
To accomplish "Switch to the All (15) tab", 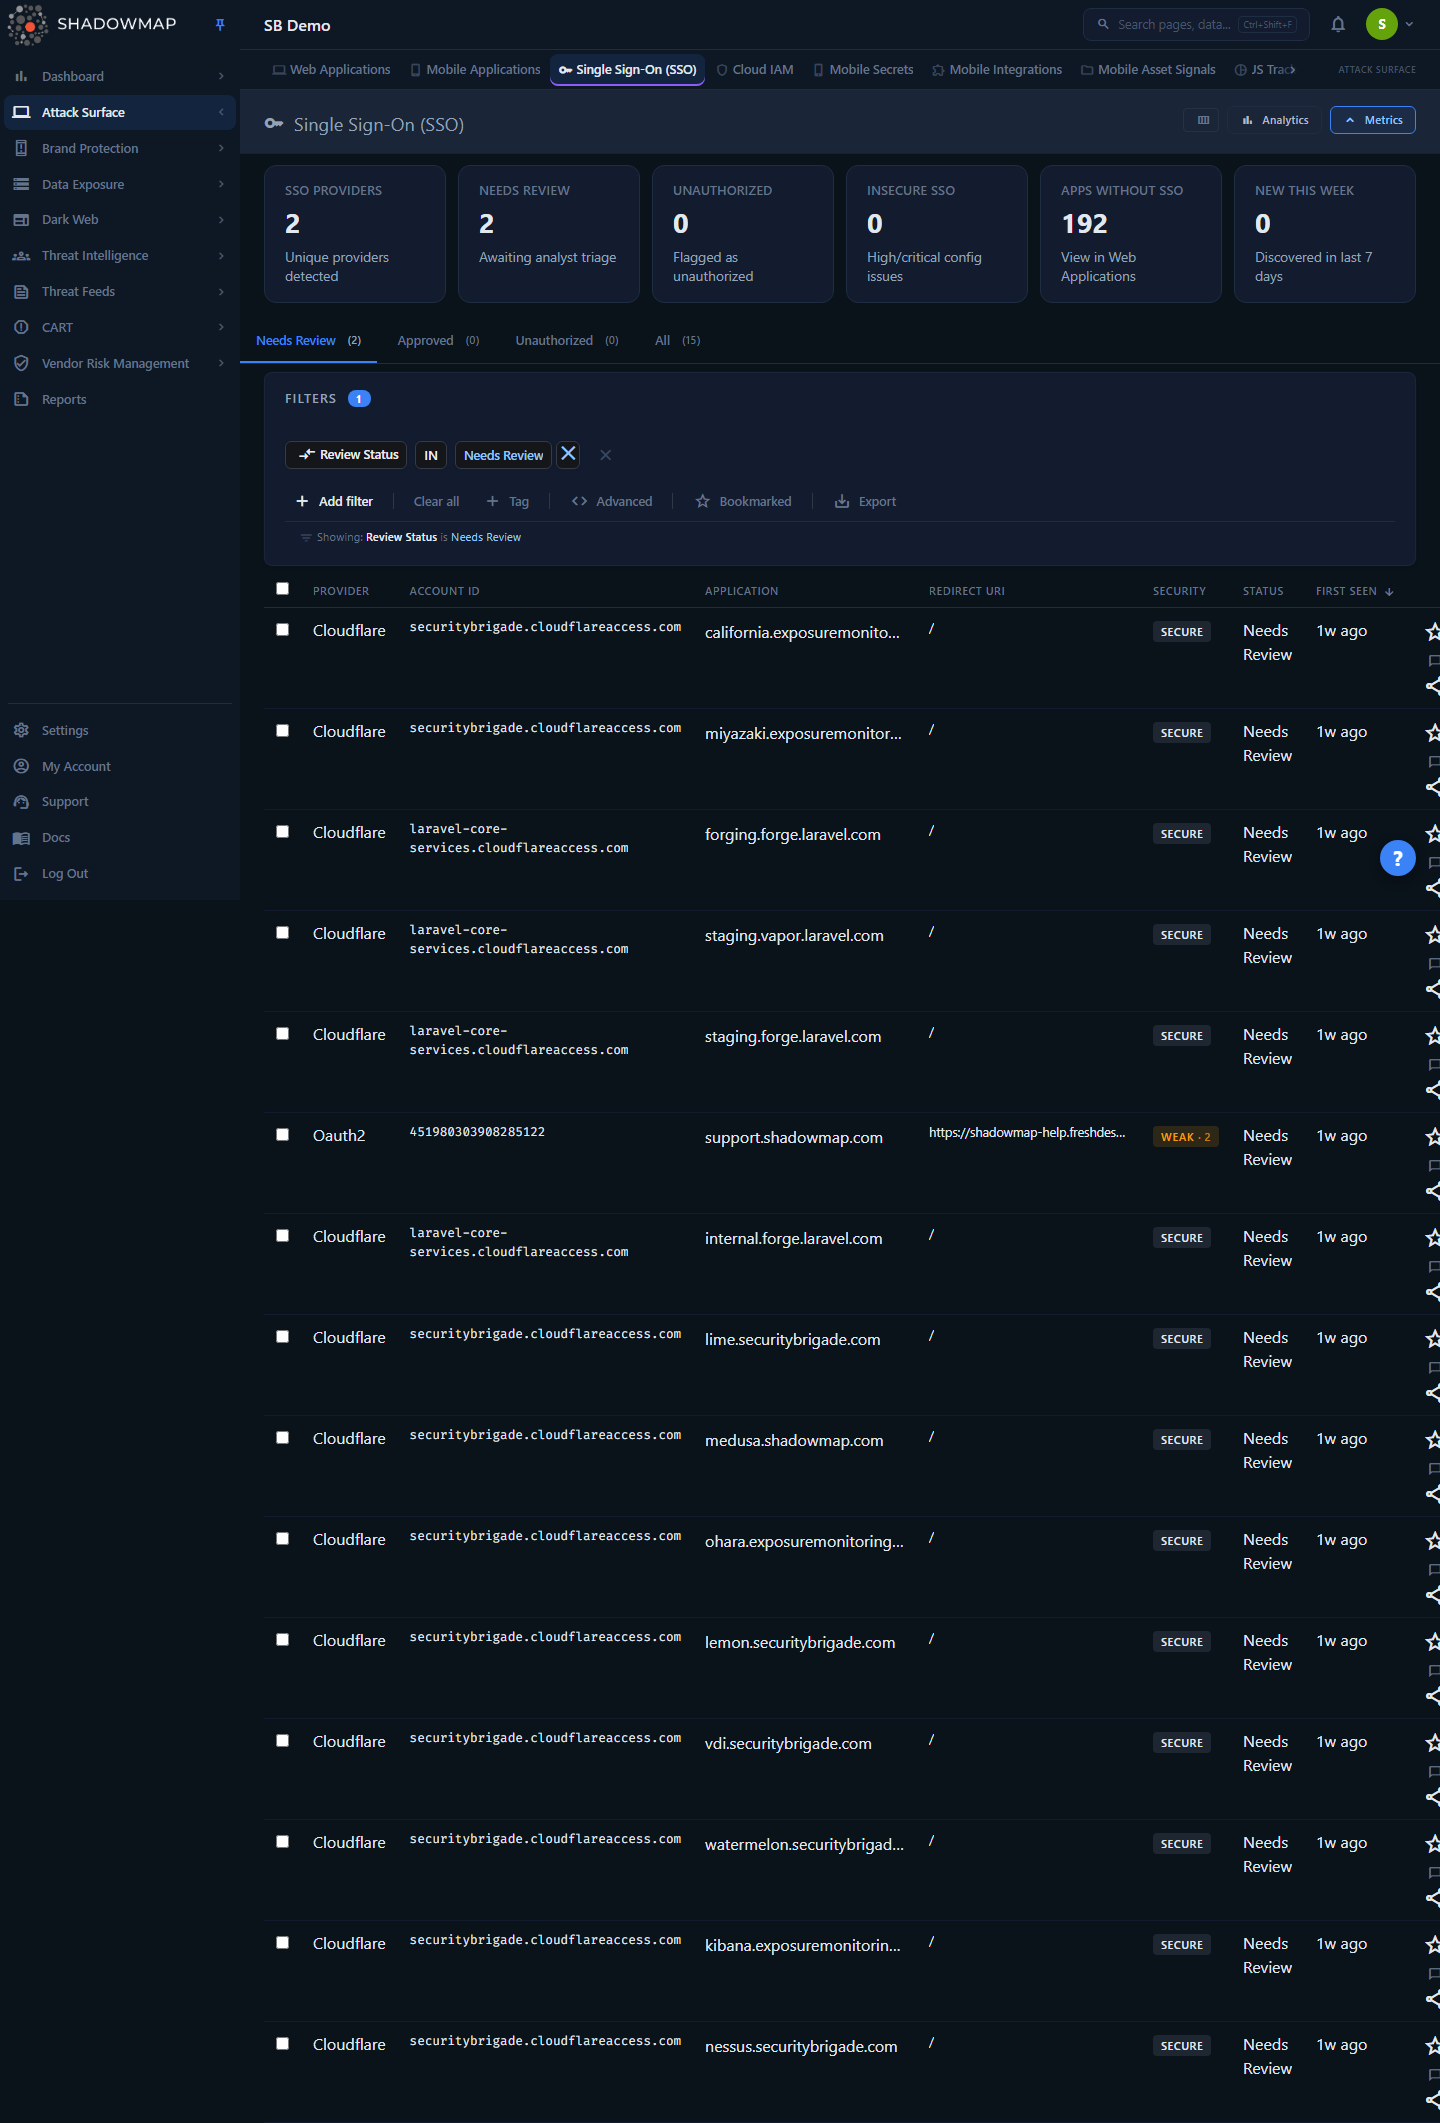I will click(677, 341).
